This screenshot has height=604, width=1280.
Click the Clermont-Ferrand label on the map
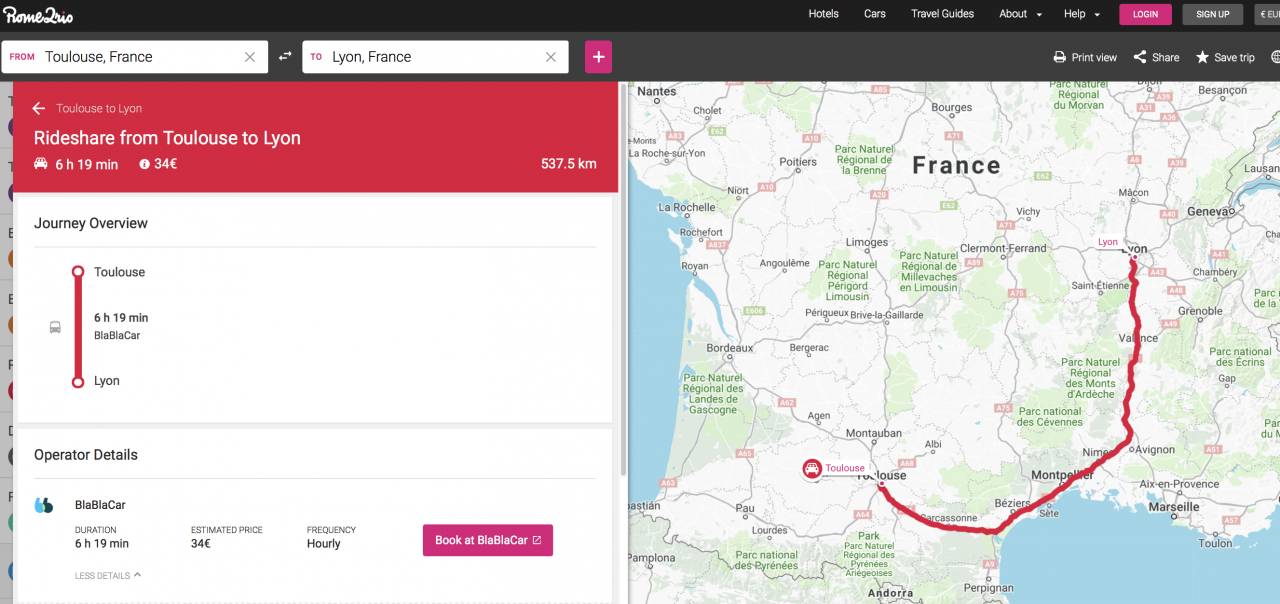tap(1003, 248)
